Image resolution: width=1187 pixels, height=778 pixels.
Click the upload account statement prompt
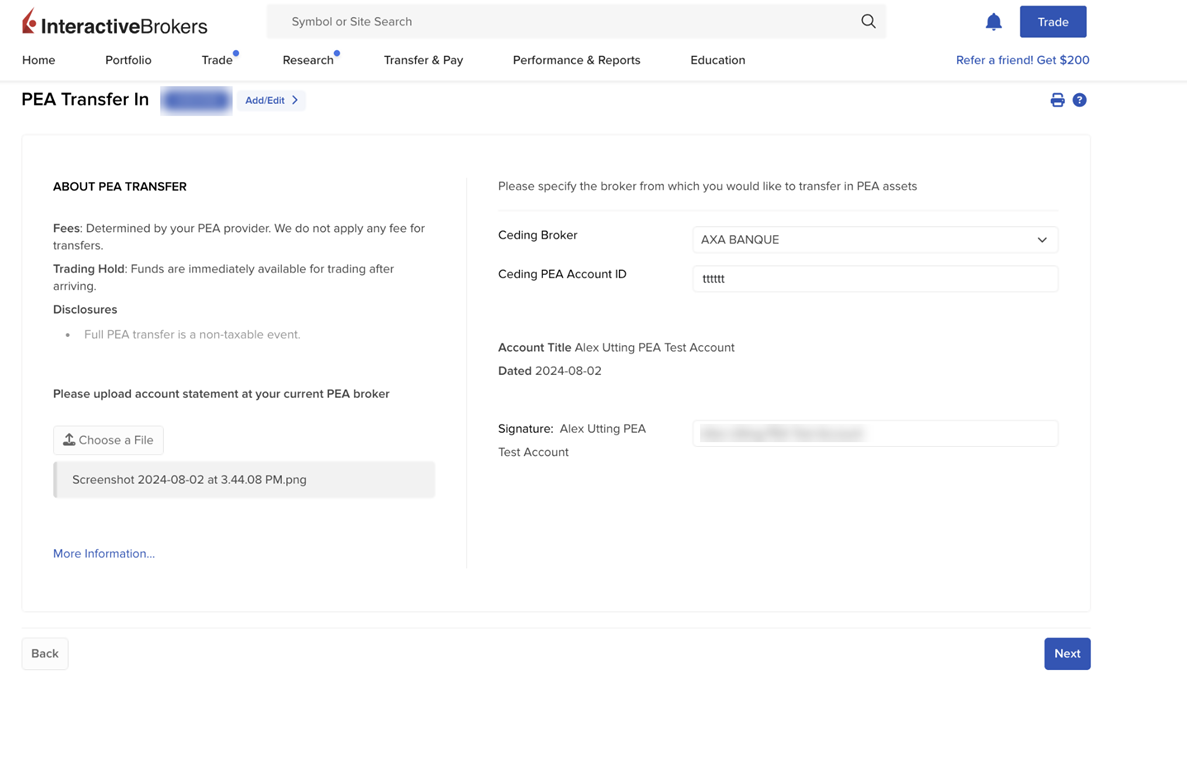[221, 394]
